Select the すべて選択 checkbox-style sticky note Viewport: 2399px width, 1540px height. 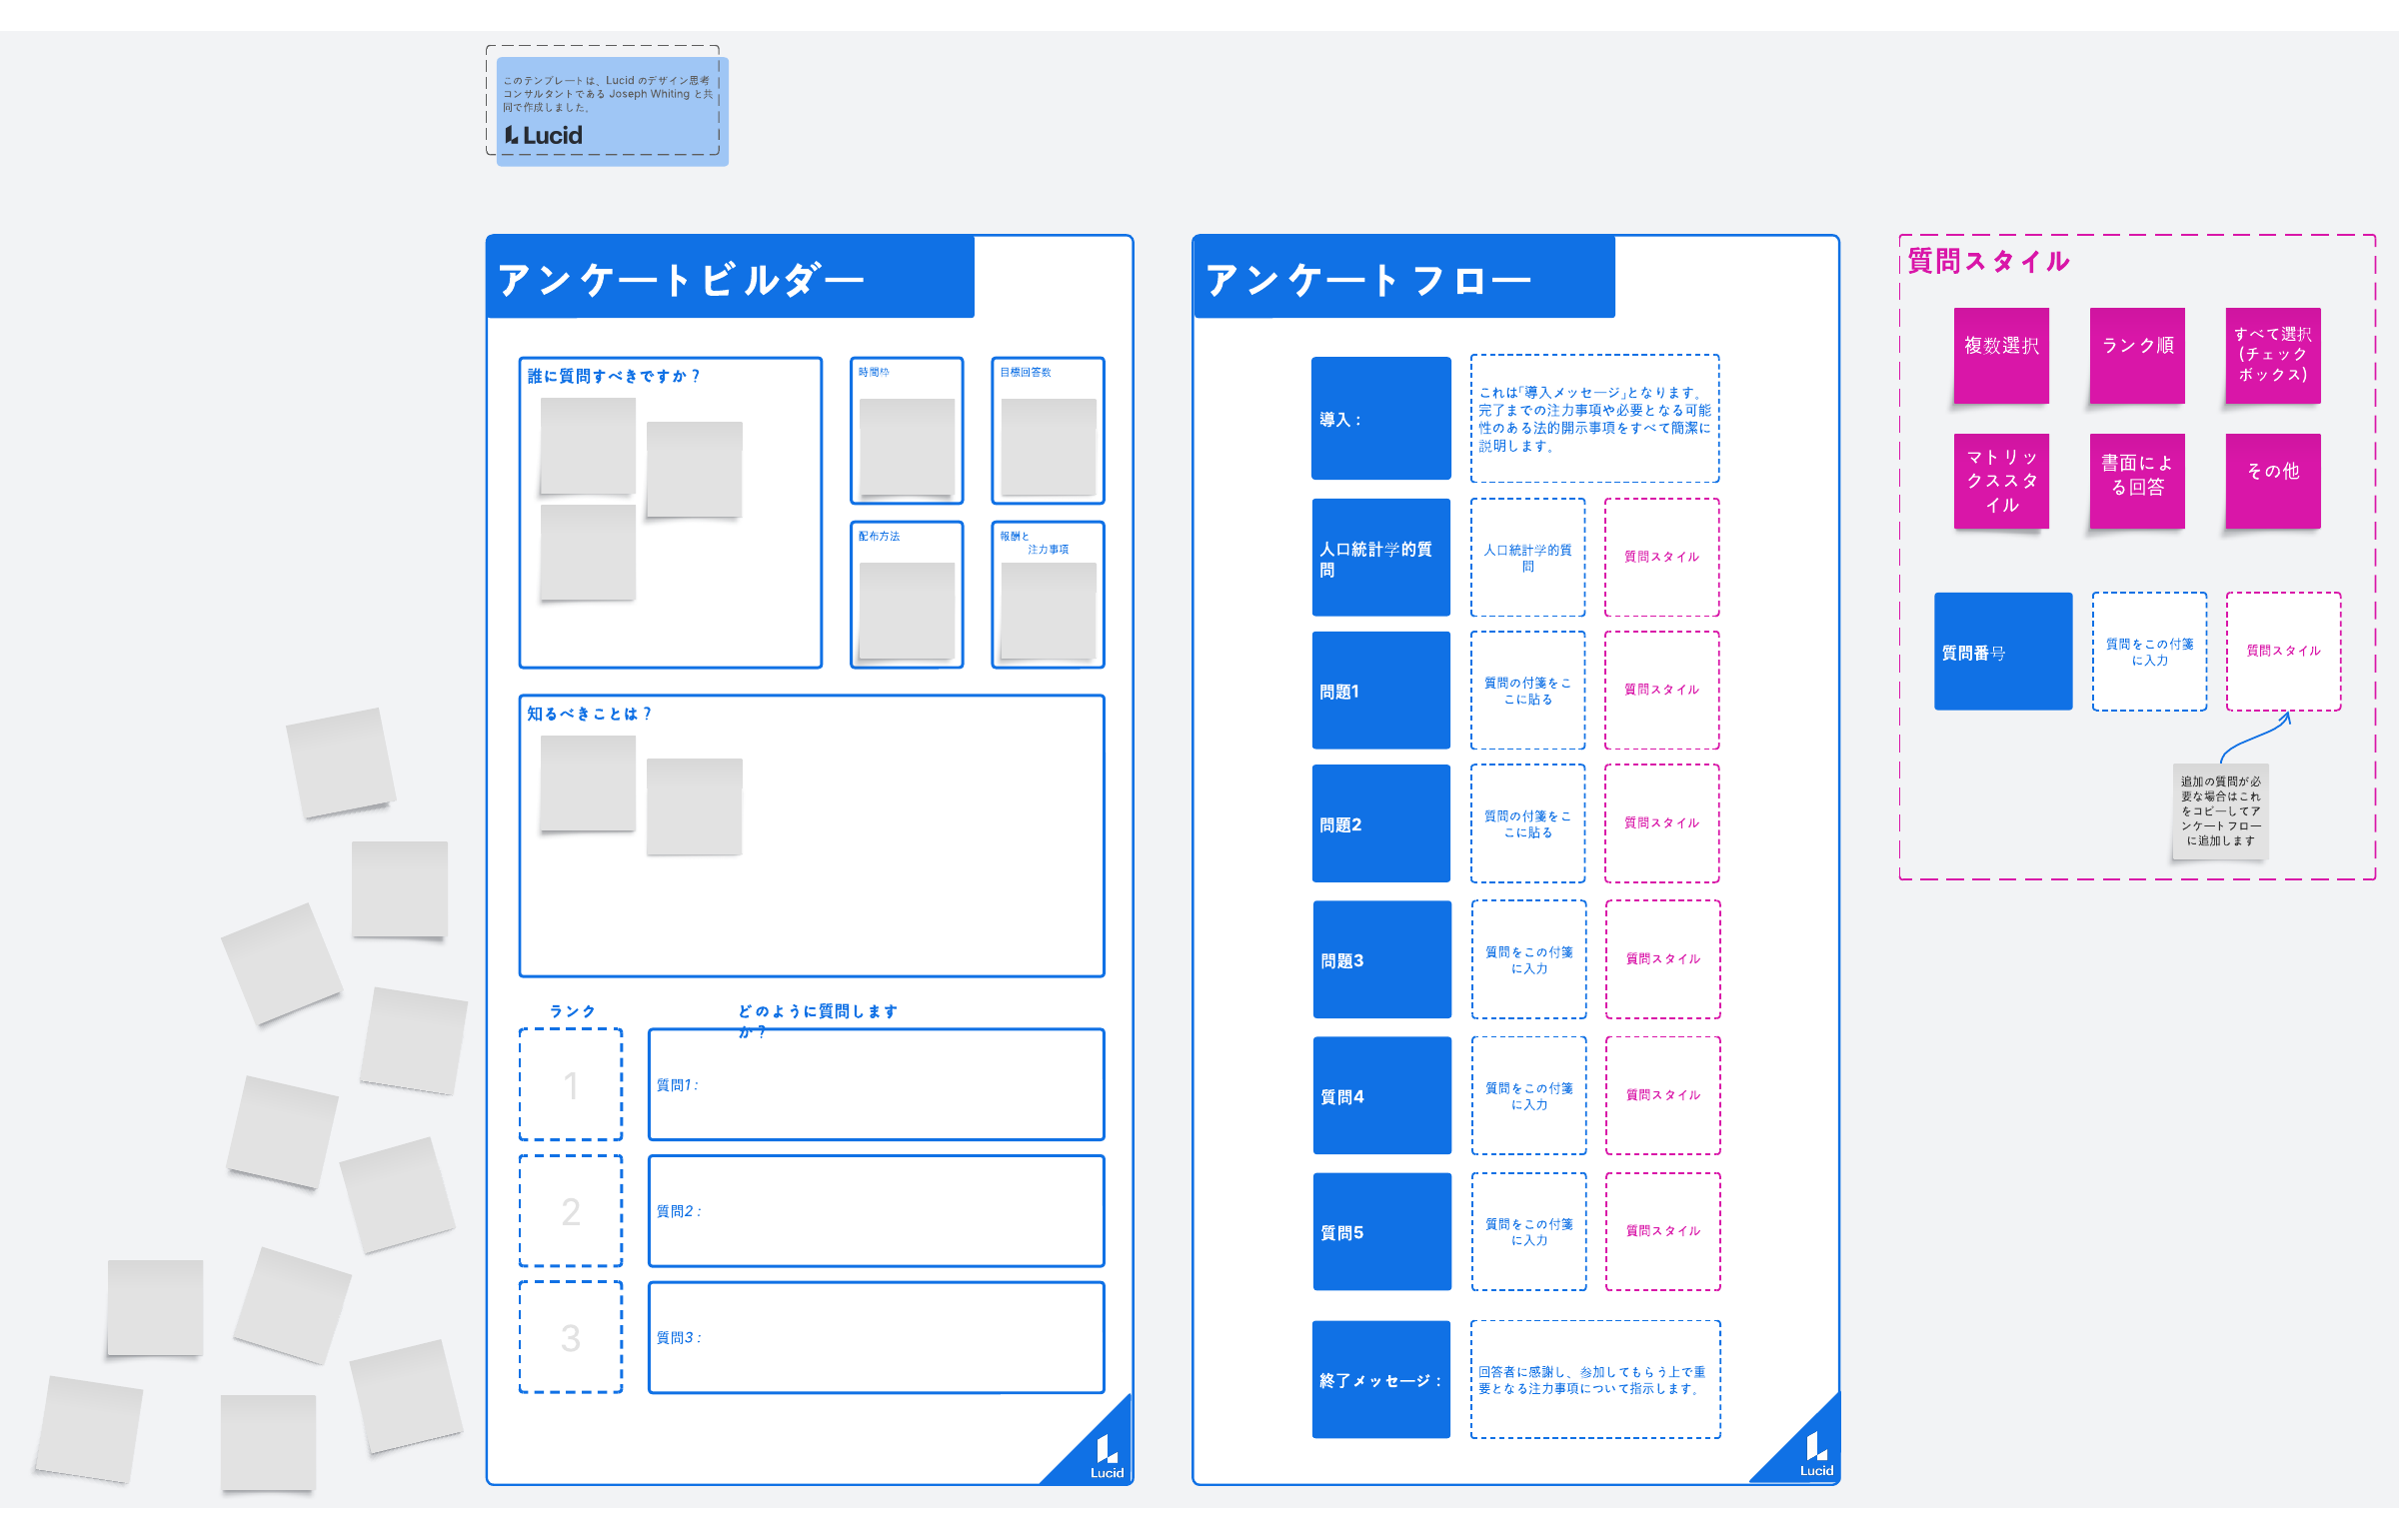click(x=2272, y=355)
